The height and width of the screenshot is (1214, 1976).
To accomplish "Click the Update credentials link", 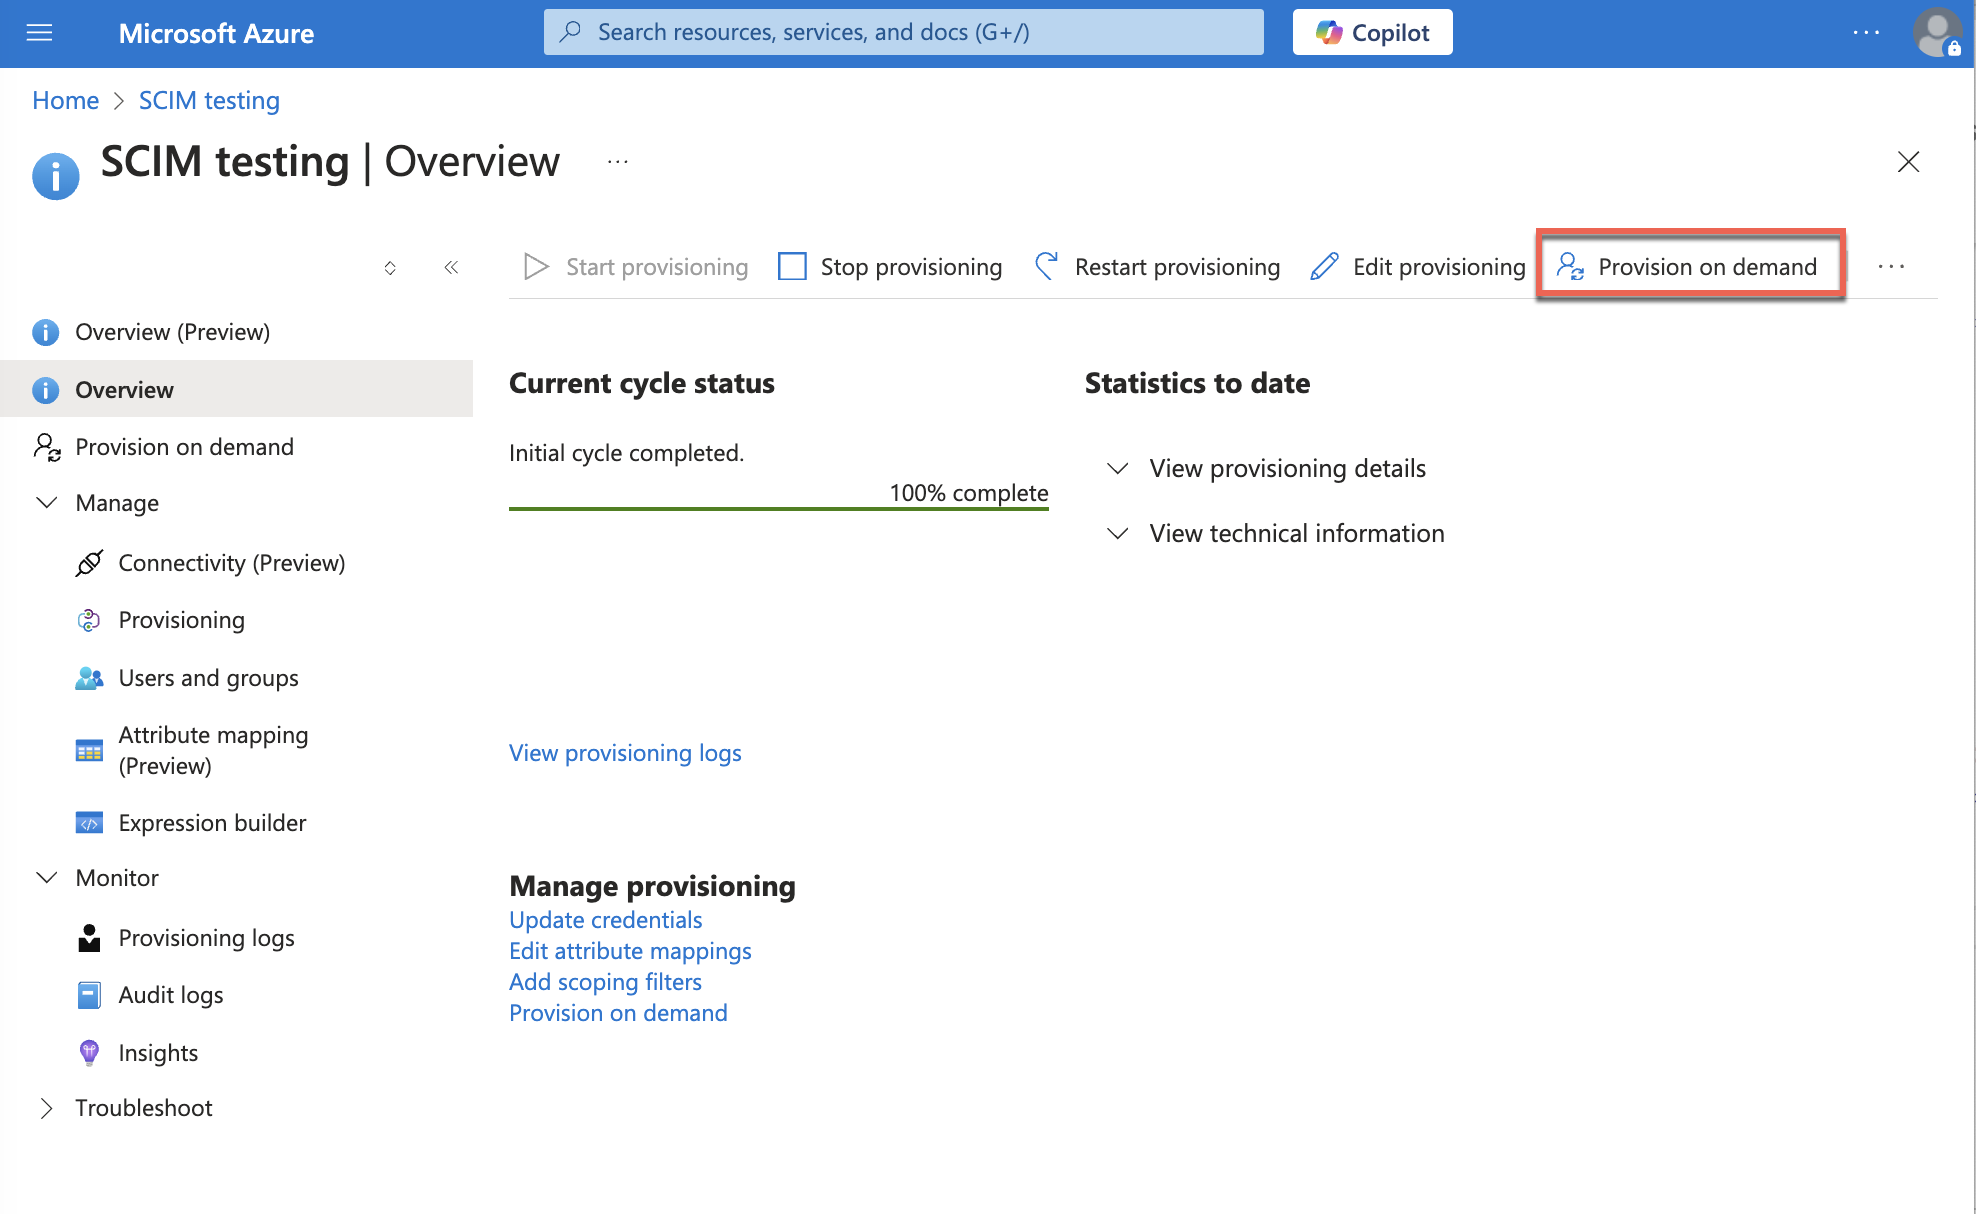I will point(605,920).
